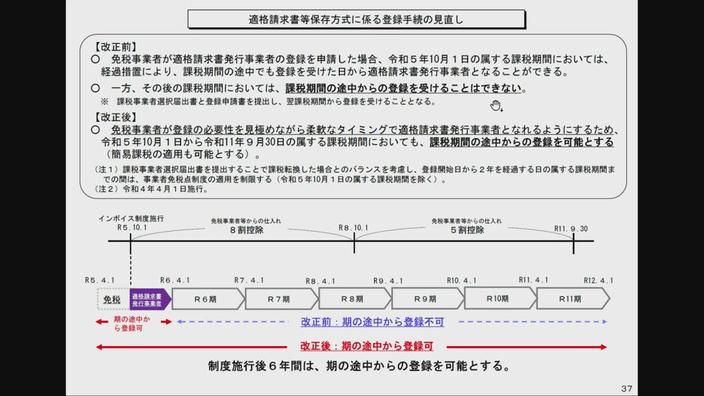This screenshot has width=704, height=396.
Task: Select the R7期 arrow box
Action: 282,299
